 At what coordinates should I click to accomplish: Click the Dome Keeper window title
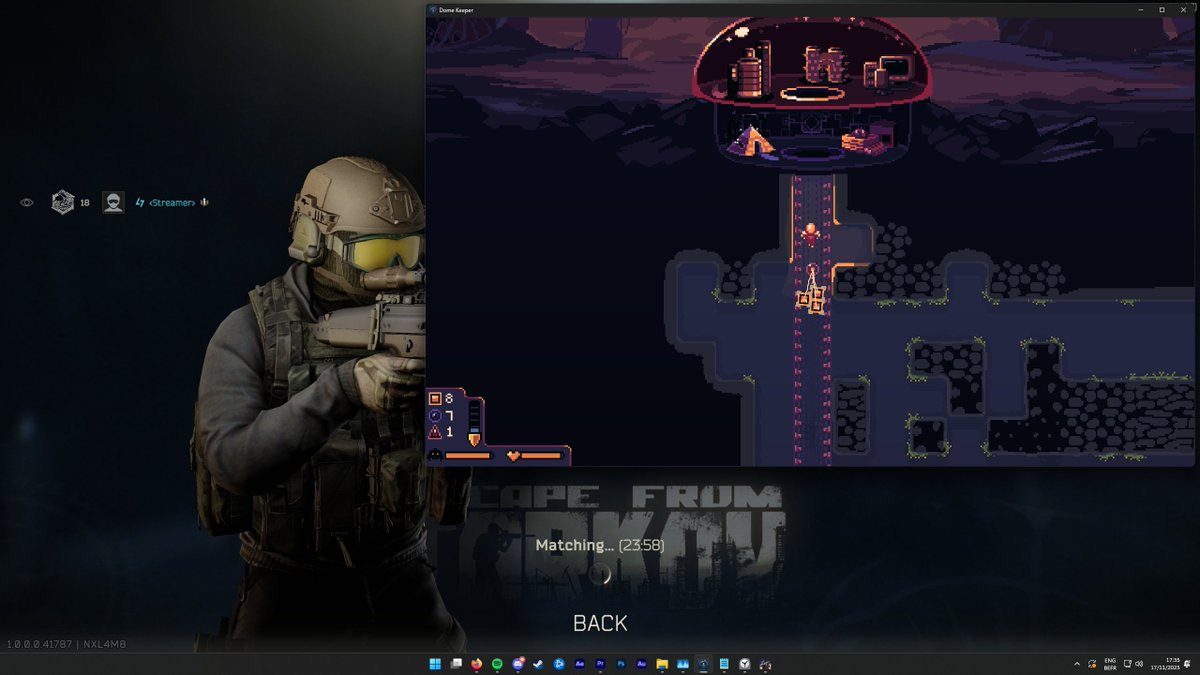[x=455, y=10]
